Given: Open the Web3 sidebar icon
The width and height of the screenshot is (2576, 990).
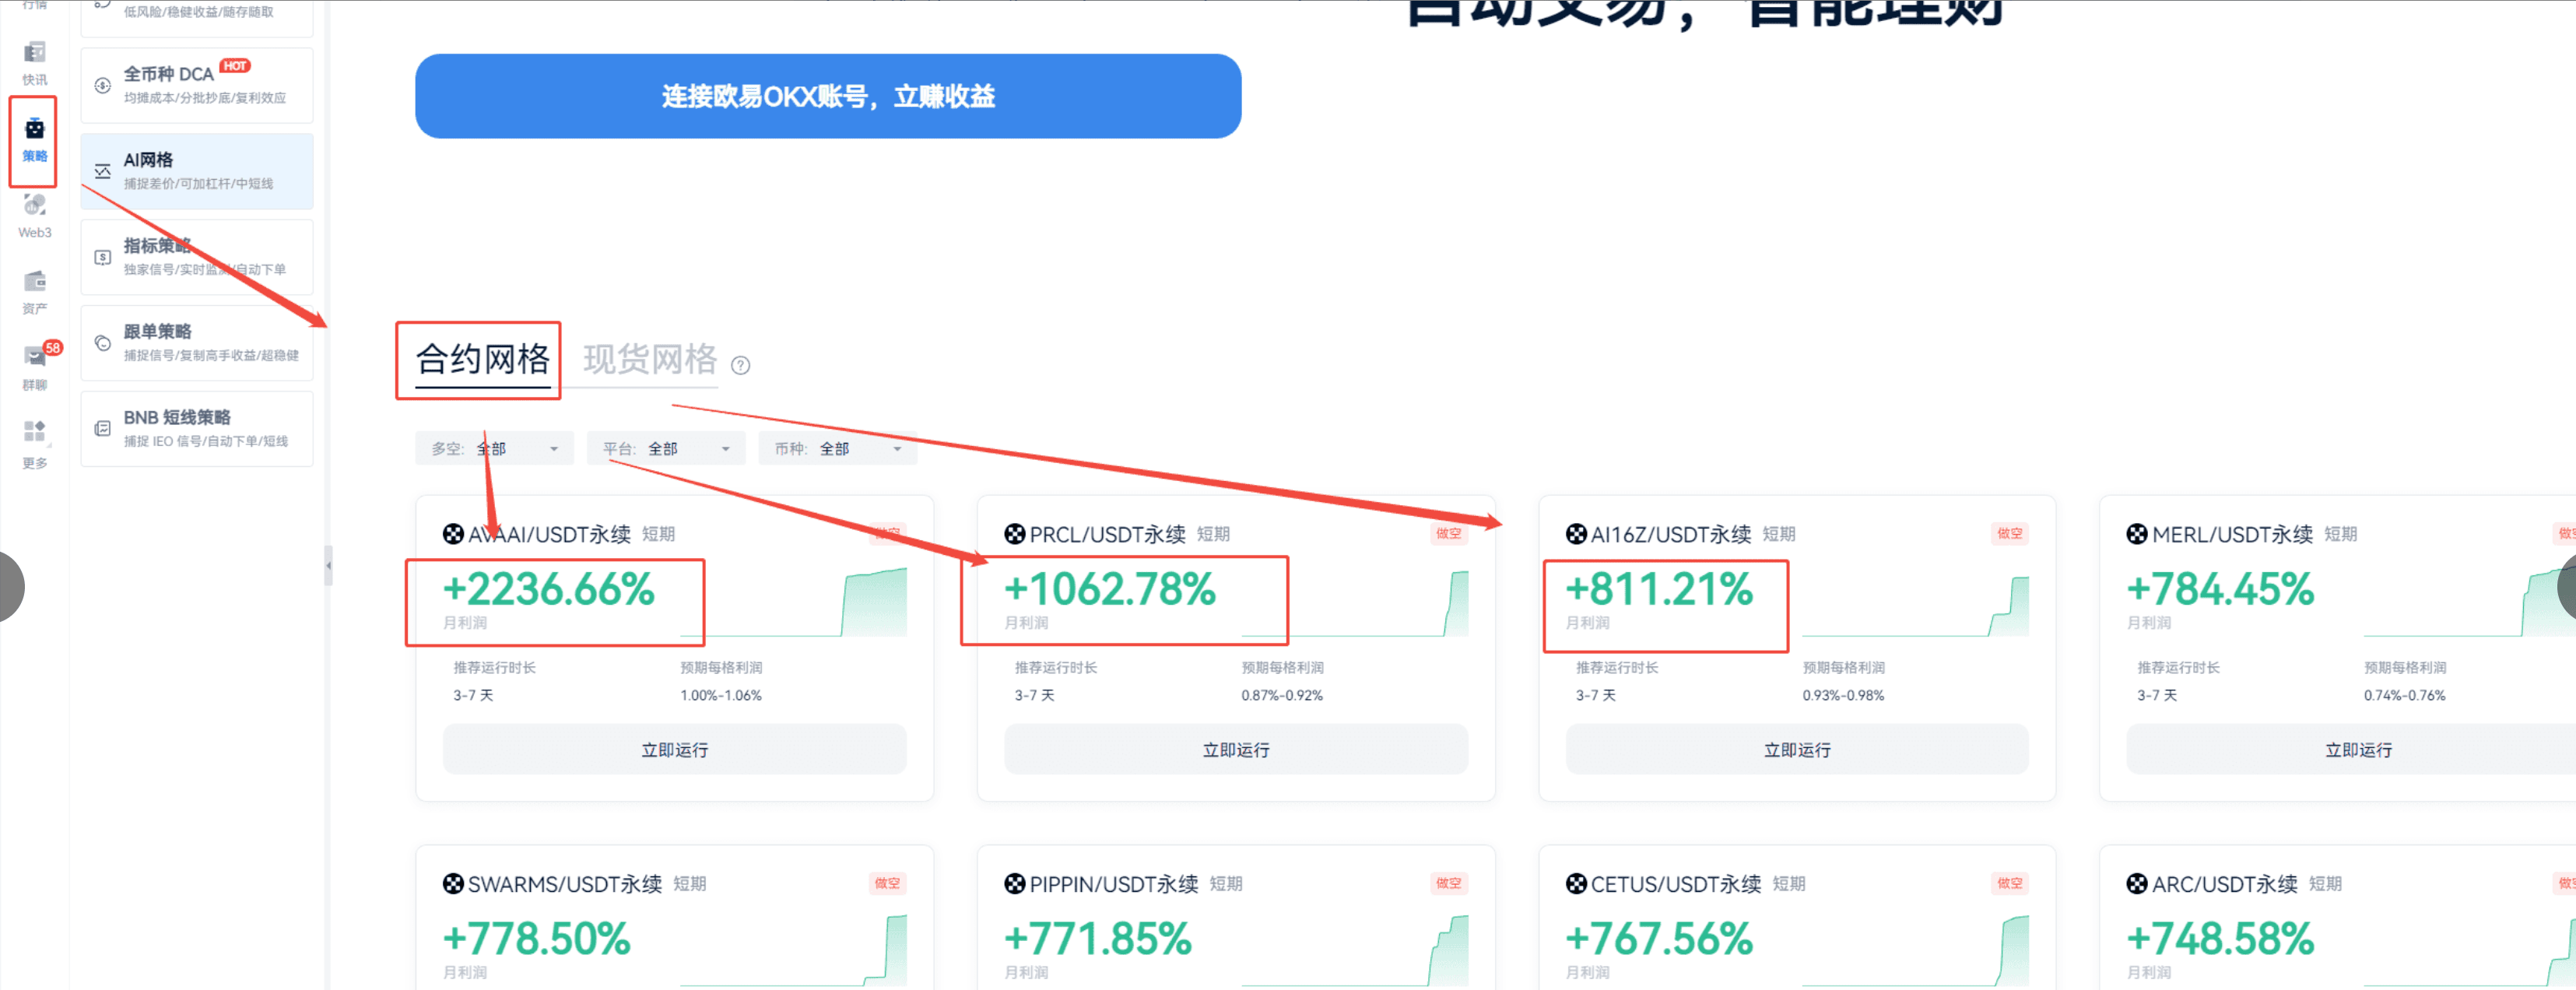Looking at the screenshot, I should 35,205.
